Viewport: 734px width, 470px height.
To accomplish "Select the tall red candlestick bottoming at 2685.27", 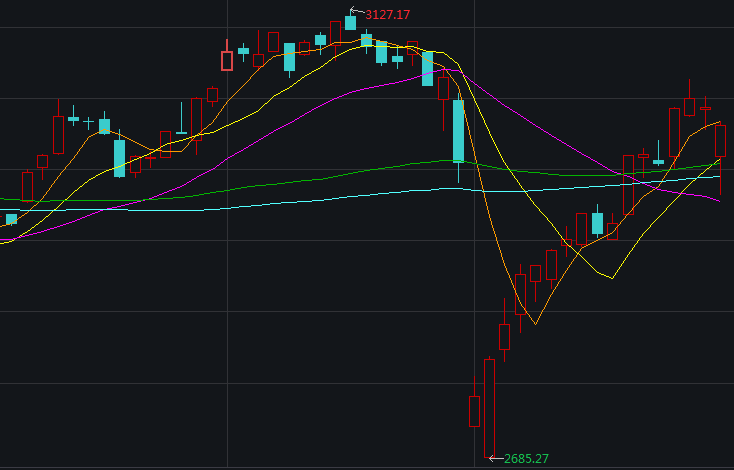I will (x=489, y=407).
